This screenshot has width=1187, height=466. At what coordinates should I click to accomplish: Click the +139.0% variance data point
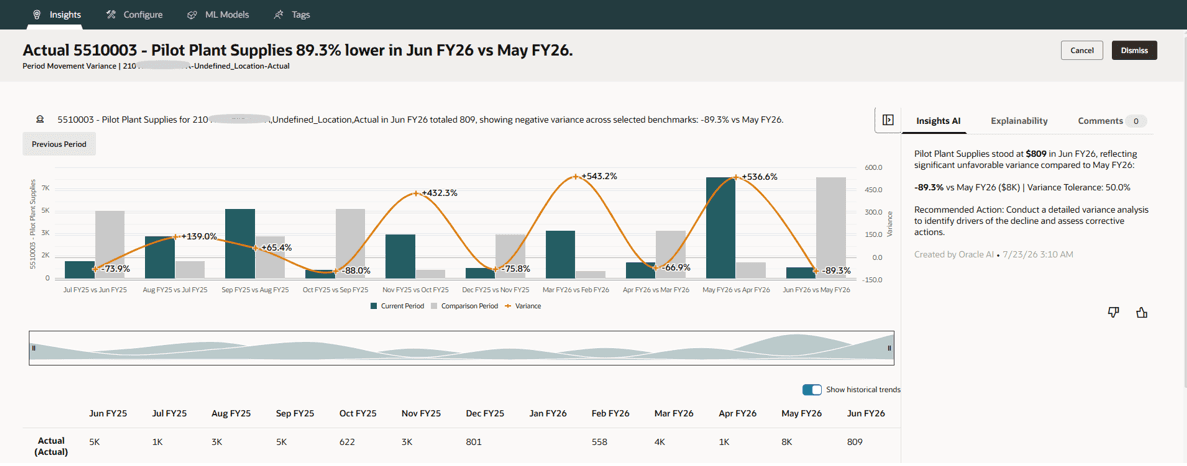pos(176,237)
